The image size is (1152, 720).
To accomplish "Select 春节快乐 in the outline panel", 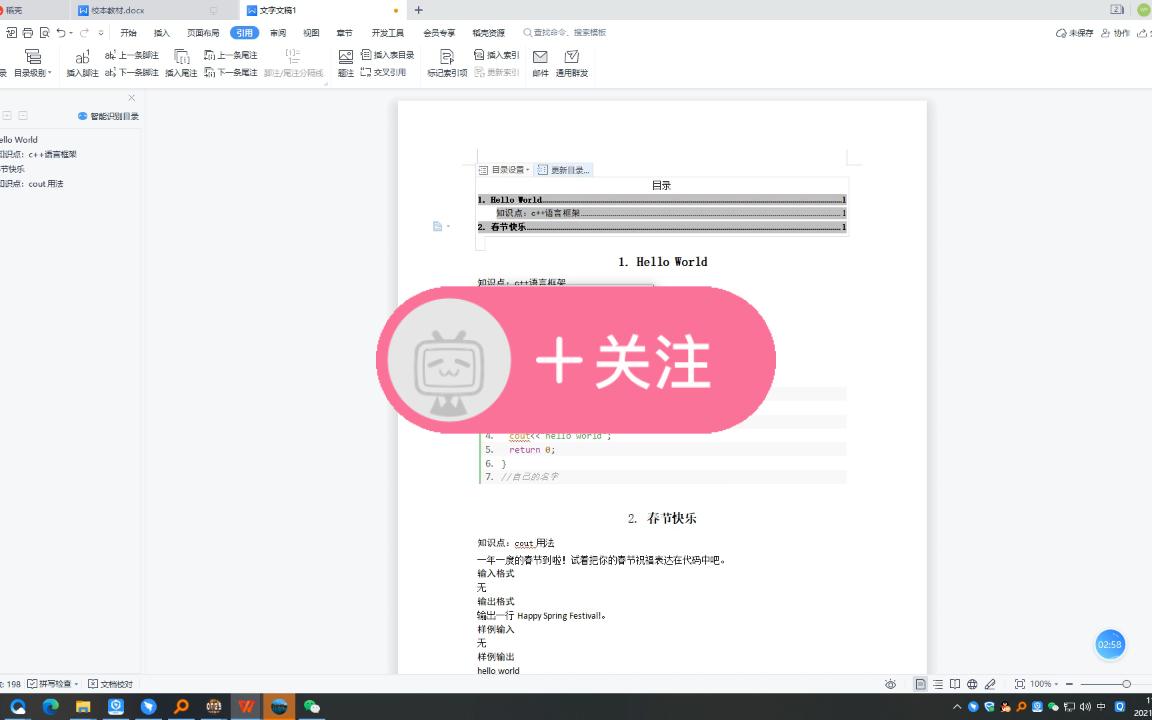I will click(x=15, y=168).
